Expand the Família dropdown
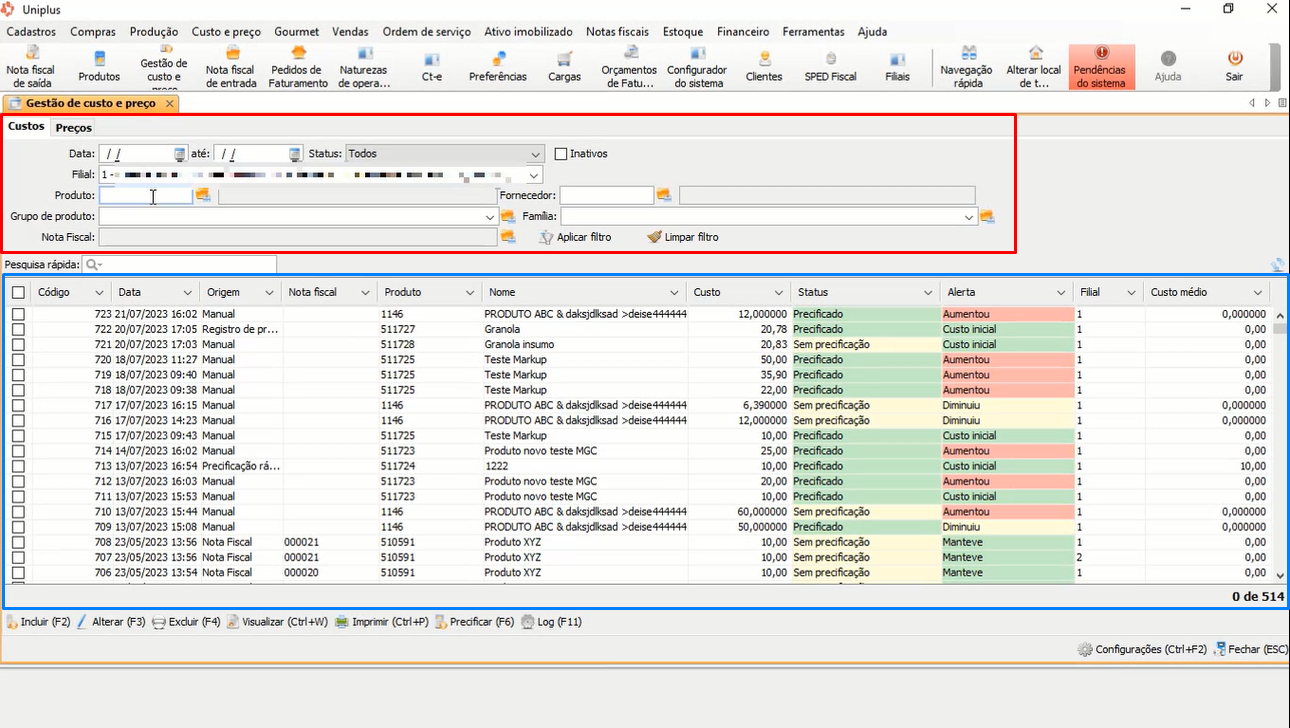1290x728 pixels. point(969,217)
